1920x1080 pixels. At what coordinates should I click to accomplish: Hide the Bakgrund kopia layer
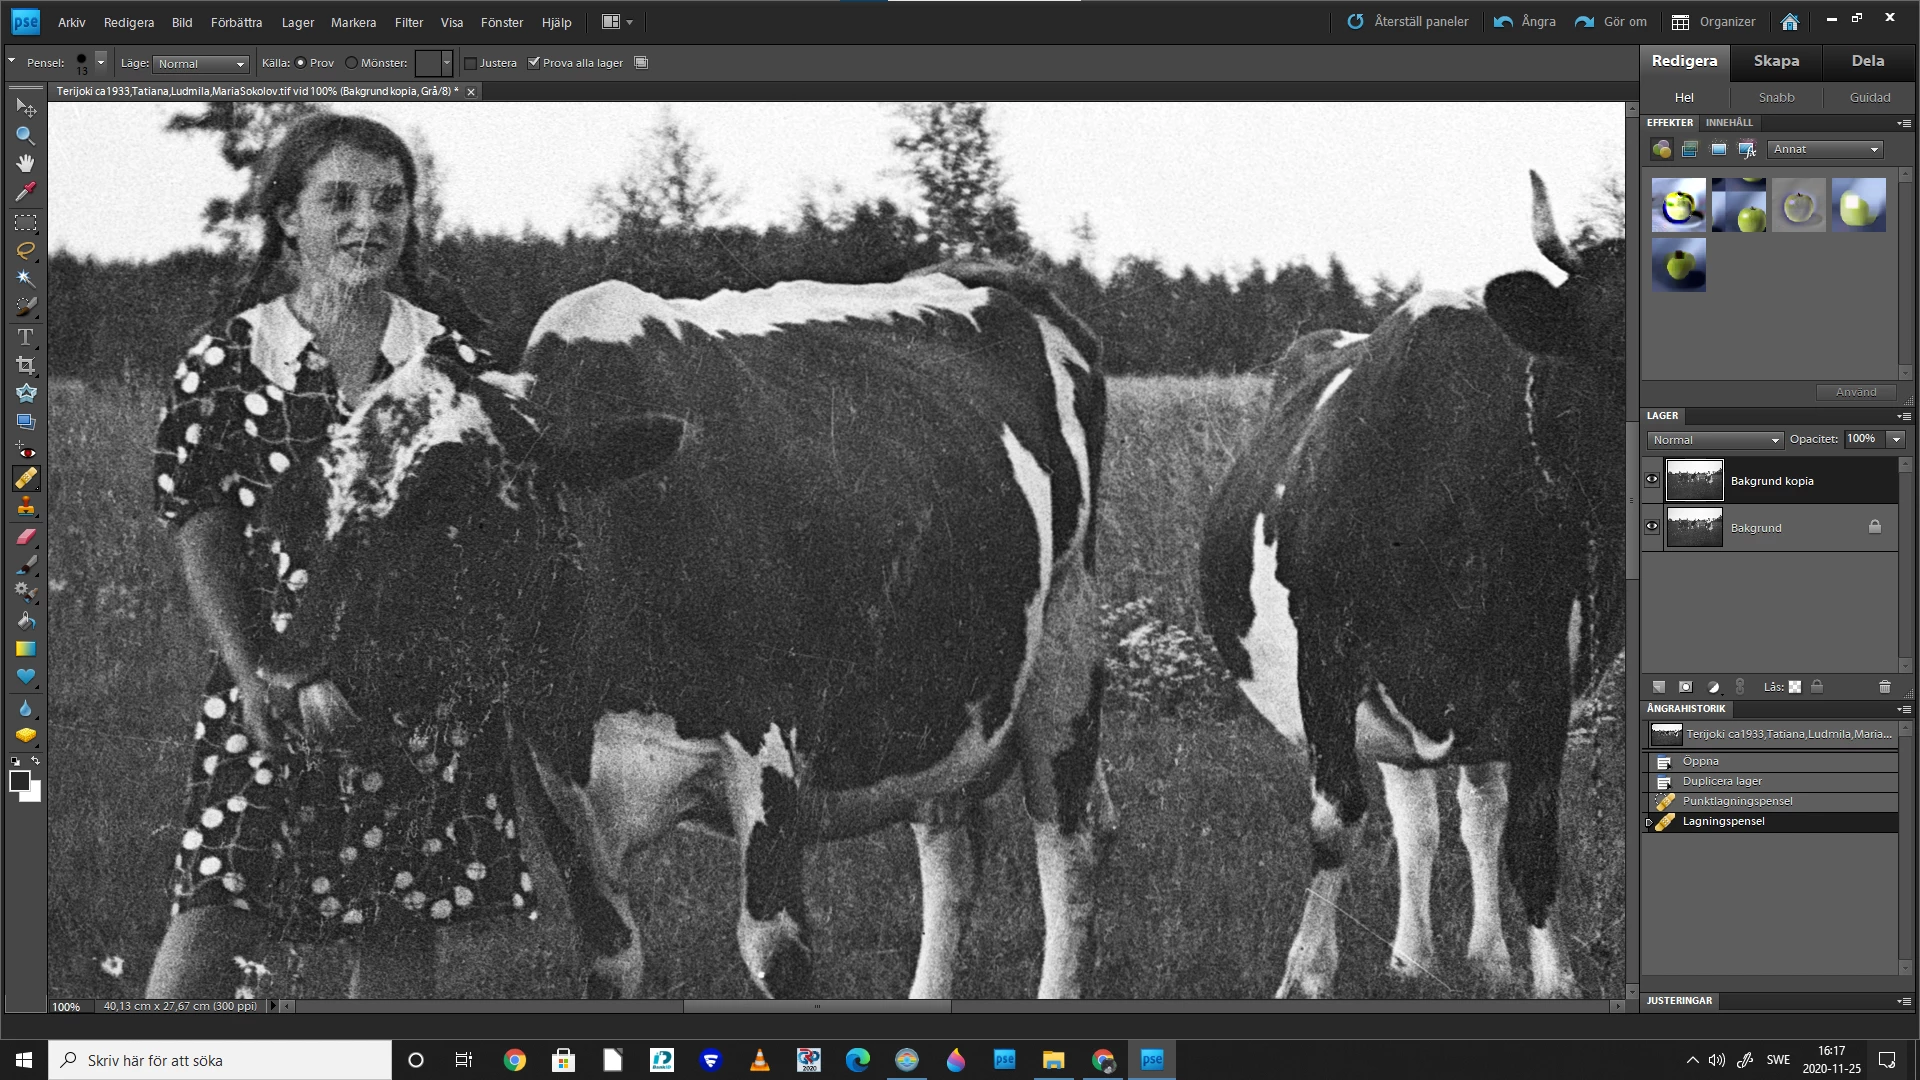point(1652,480)
